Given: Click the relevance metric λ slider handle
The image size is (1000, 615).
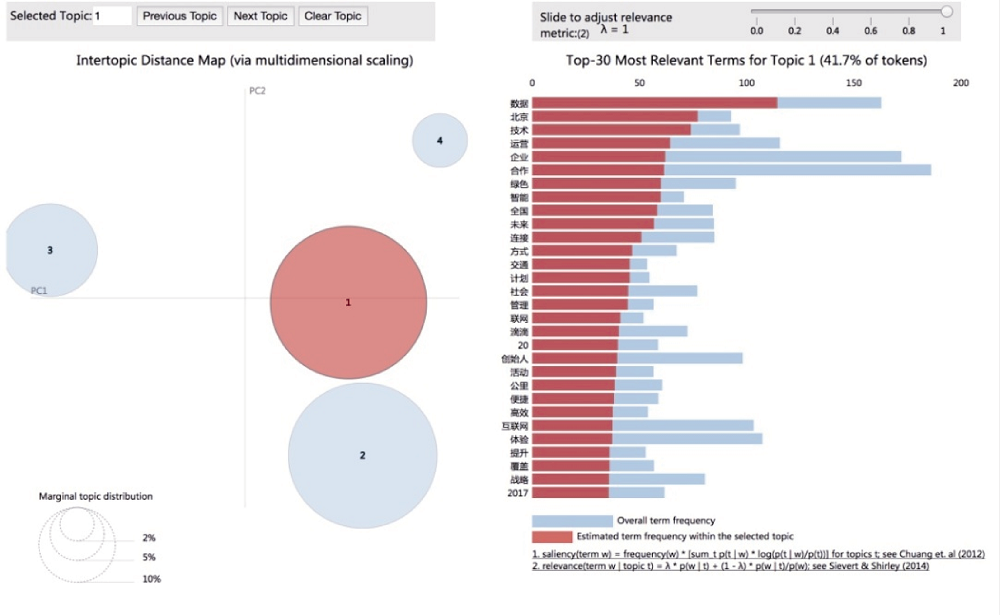Looking at the screenshot, I should pyautogui.click(x=946, y=12).
